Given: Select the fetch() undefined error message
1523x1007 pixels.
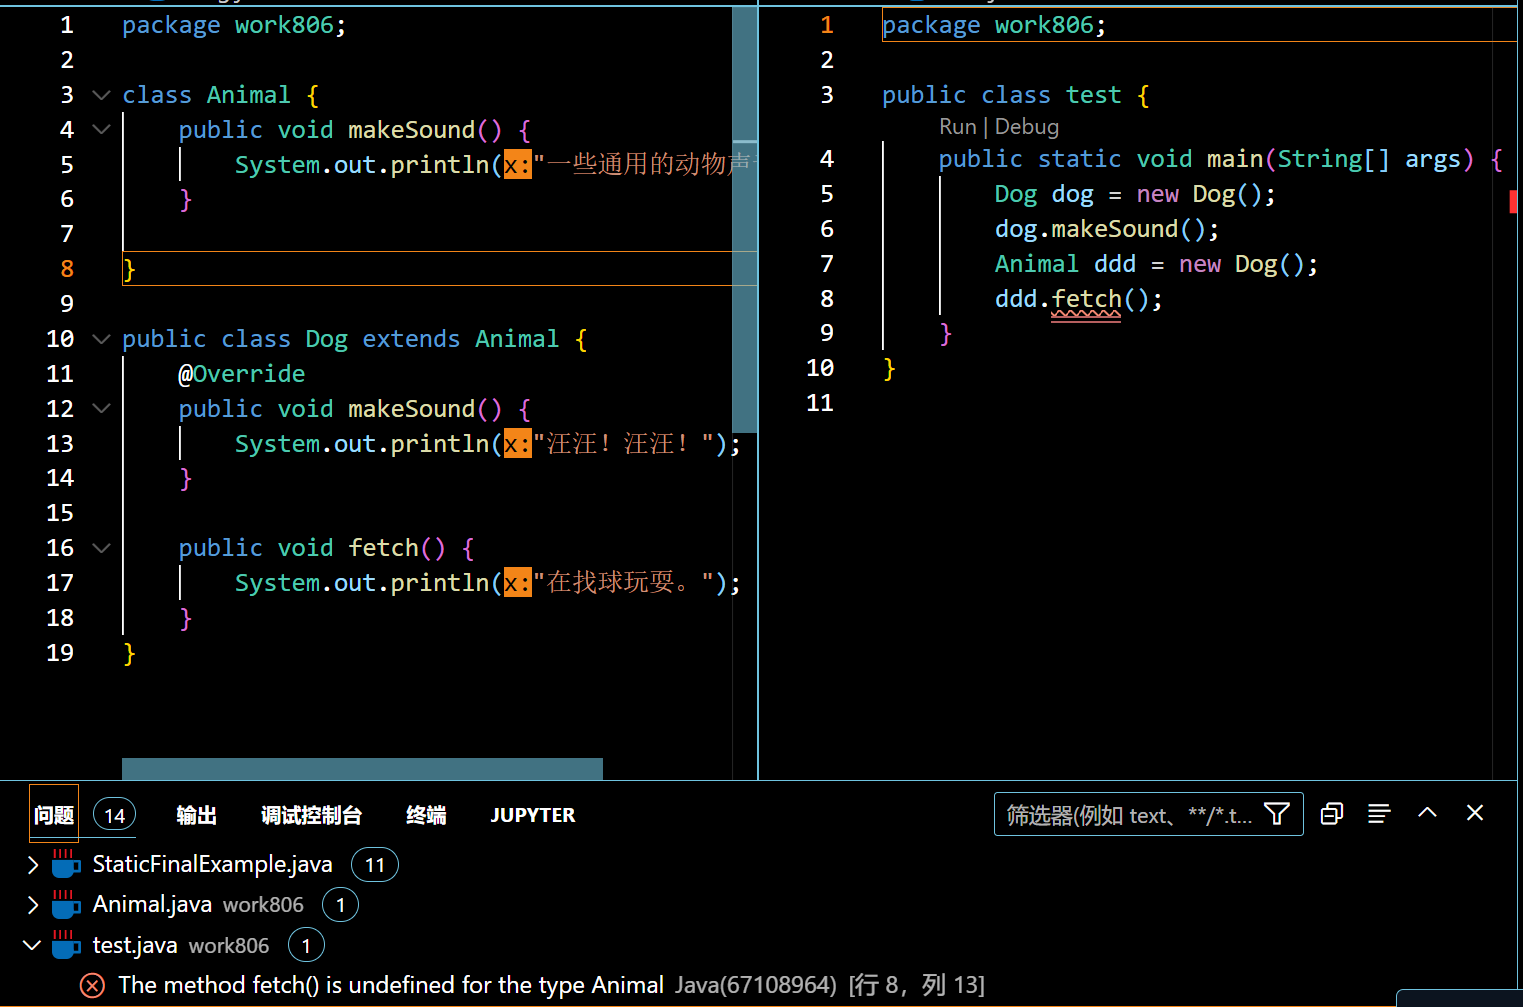Looking at the screenshot, I should click(x=391, y=986).
